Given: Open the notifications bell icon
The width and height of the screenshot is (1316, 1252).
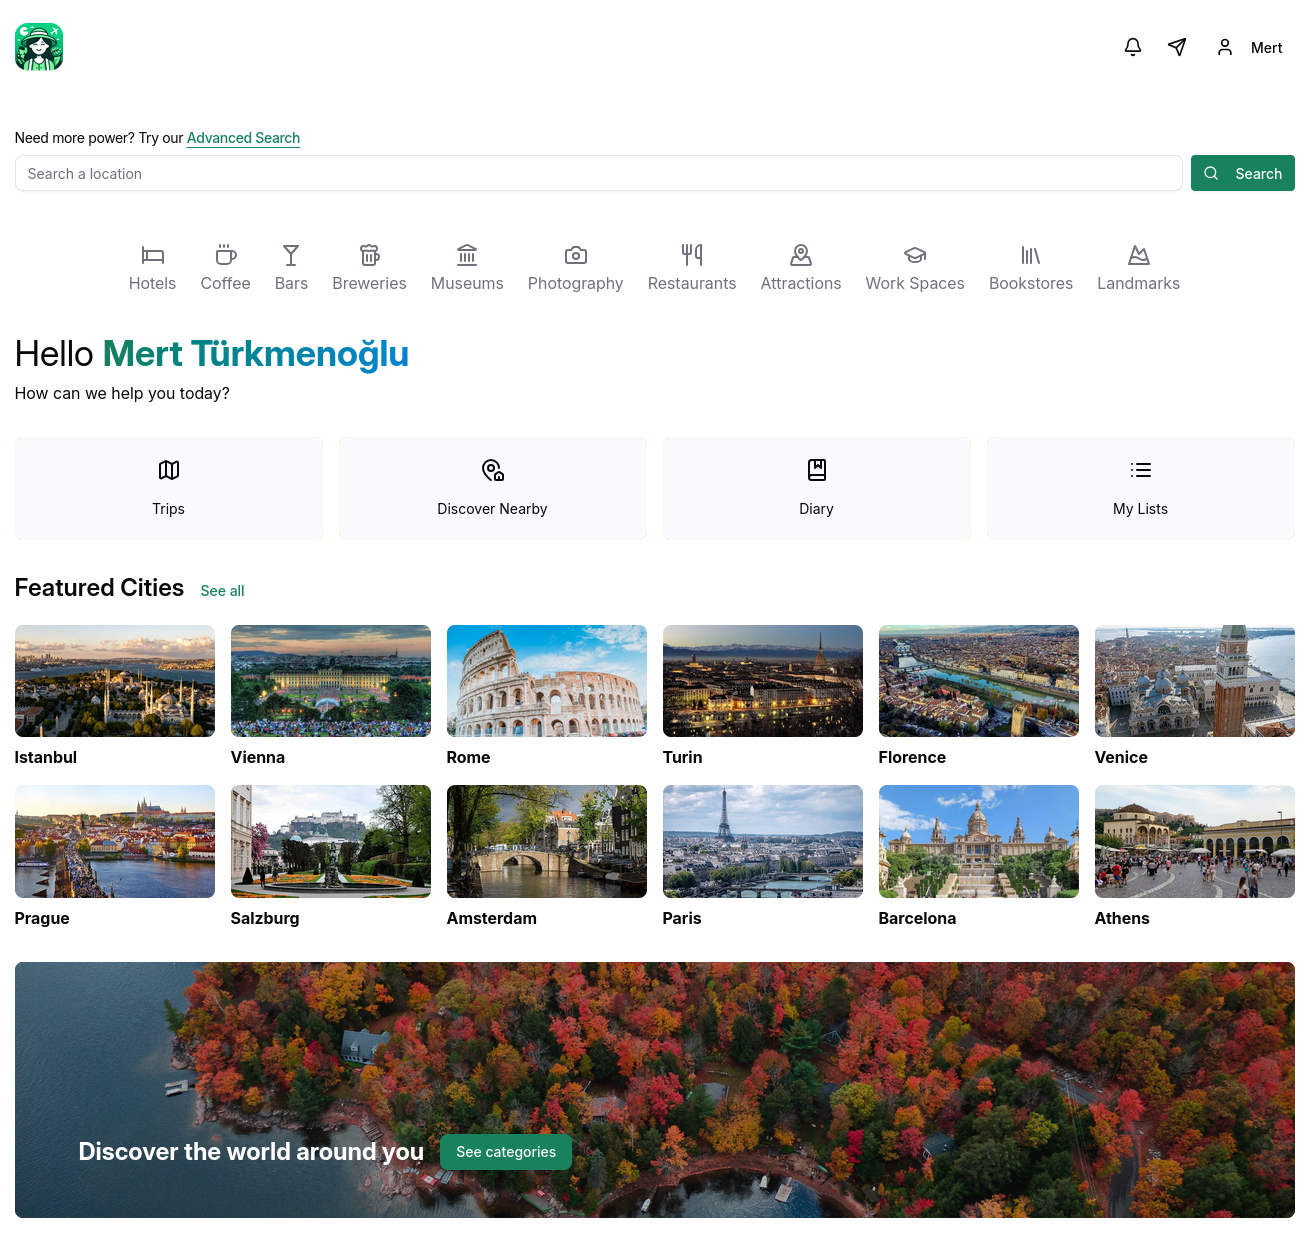Looking at the screenshot, I should pyautogui.click(x=1133, y=47).
